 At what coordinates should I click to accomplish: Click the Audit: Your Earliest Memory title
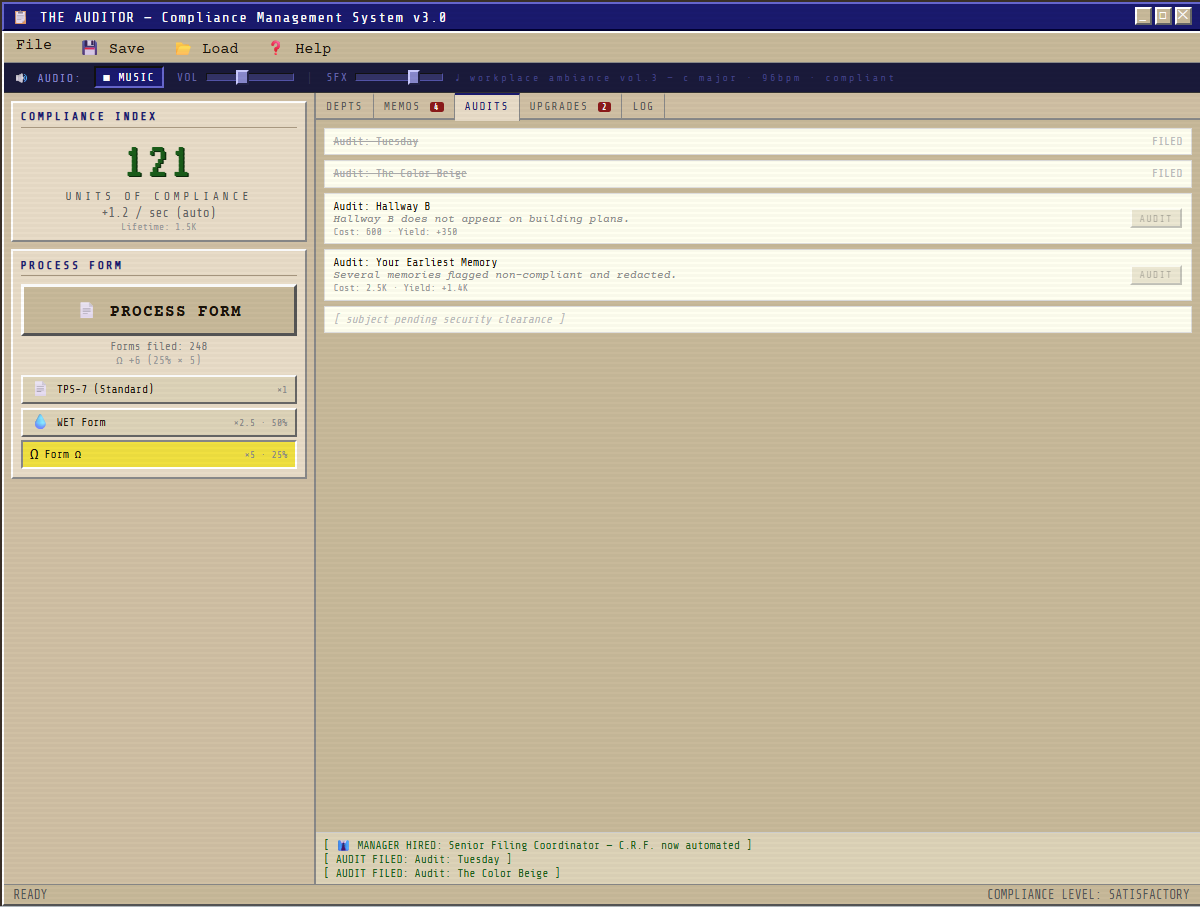pos(415,263)
